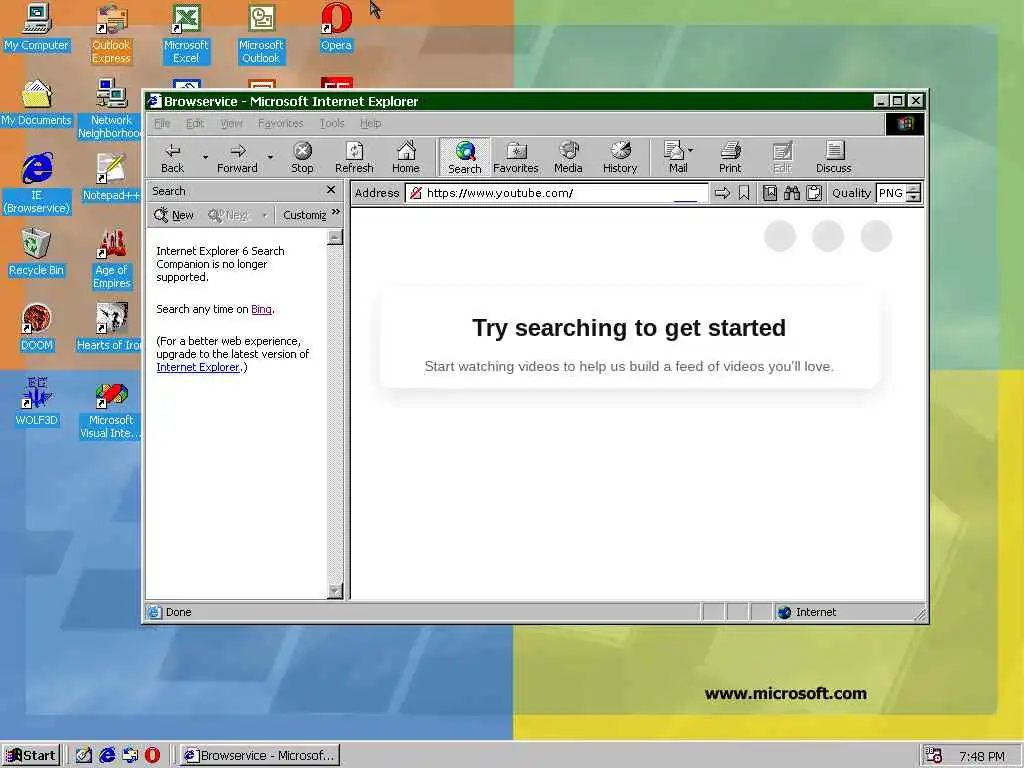Follow the Bing link
Viewport: 1024px width, 768px height.
tap(261, 310)
